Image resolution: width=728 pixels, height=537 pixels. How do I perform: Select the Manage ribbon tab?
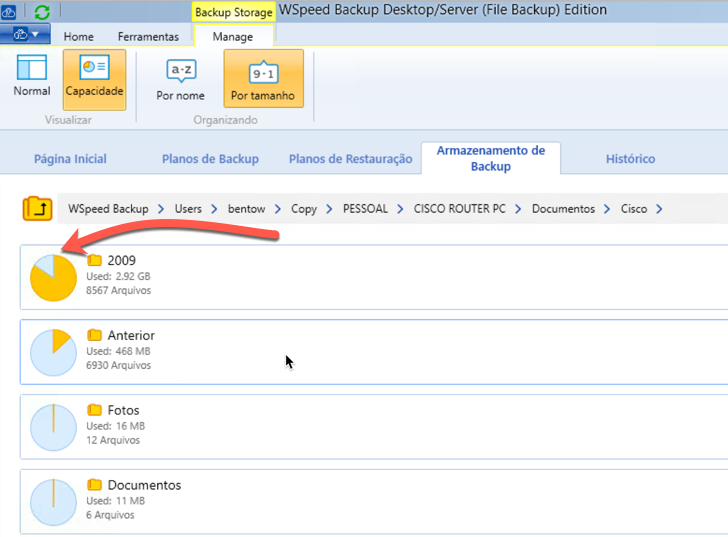(233, 37)
